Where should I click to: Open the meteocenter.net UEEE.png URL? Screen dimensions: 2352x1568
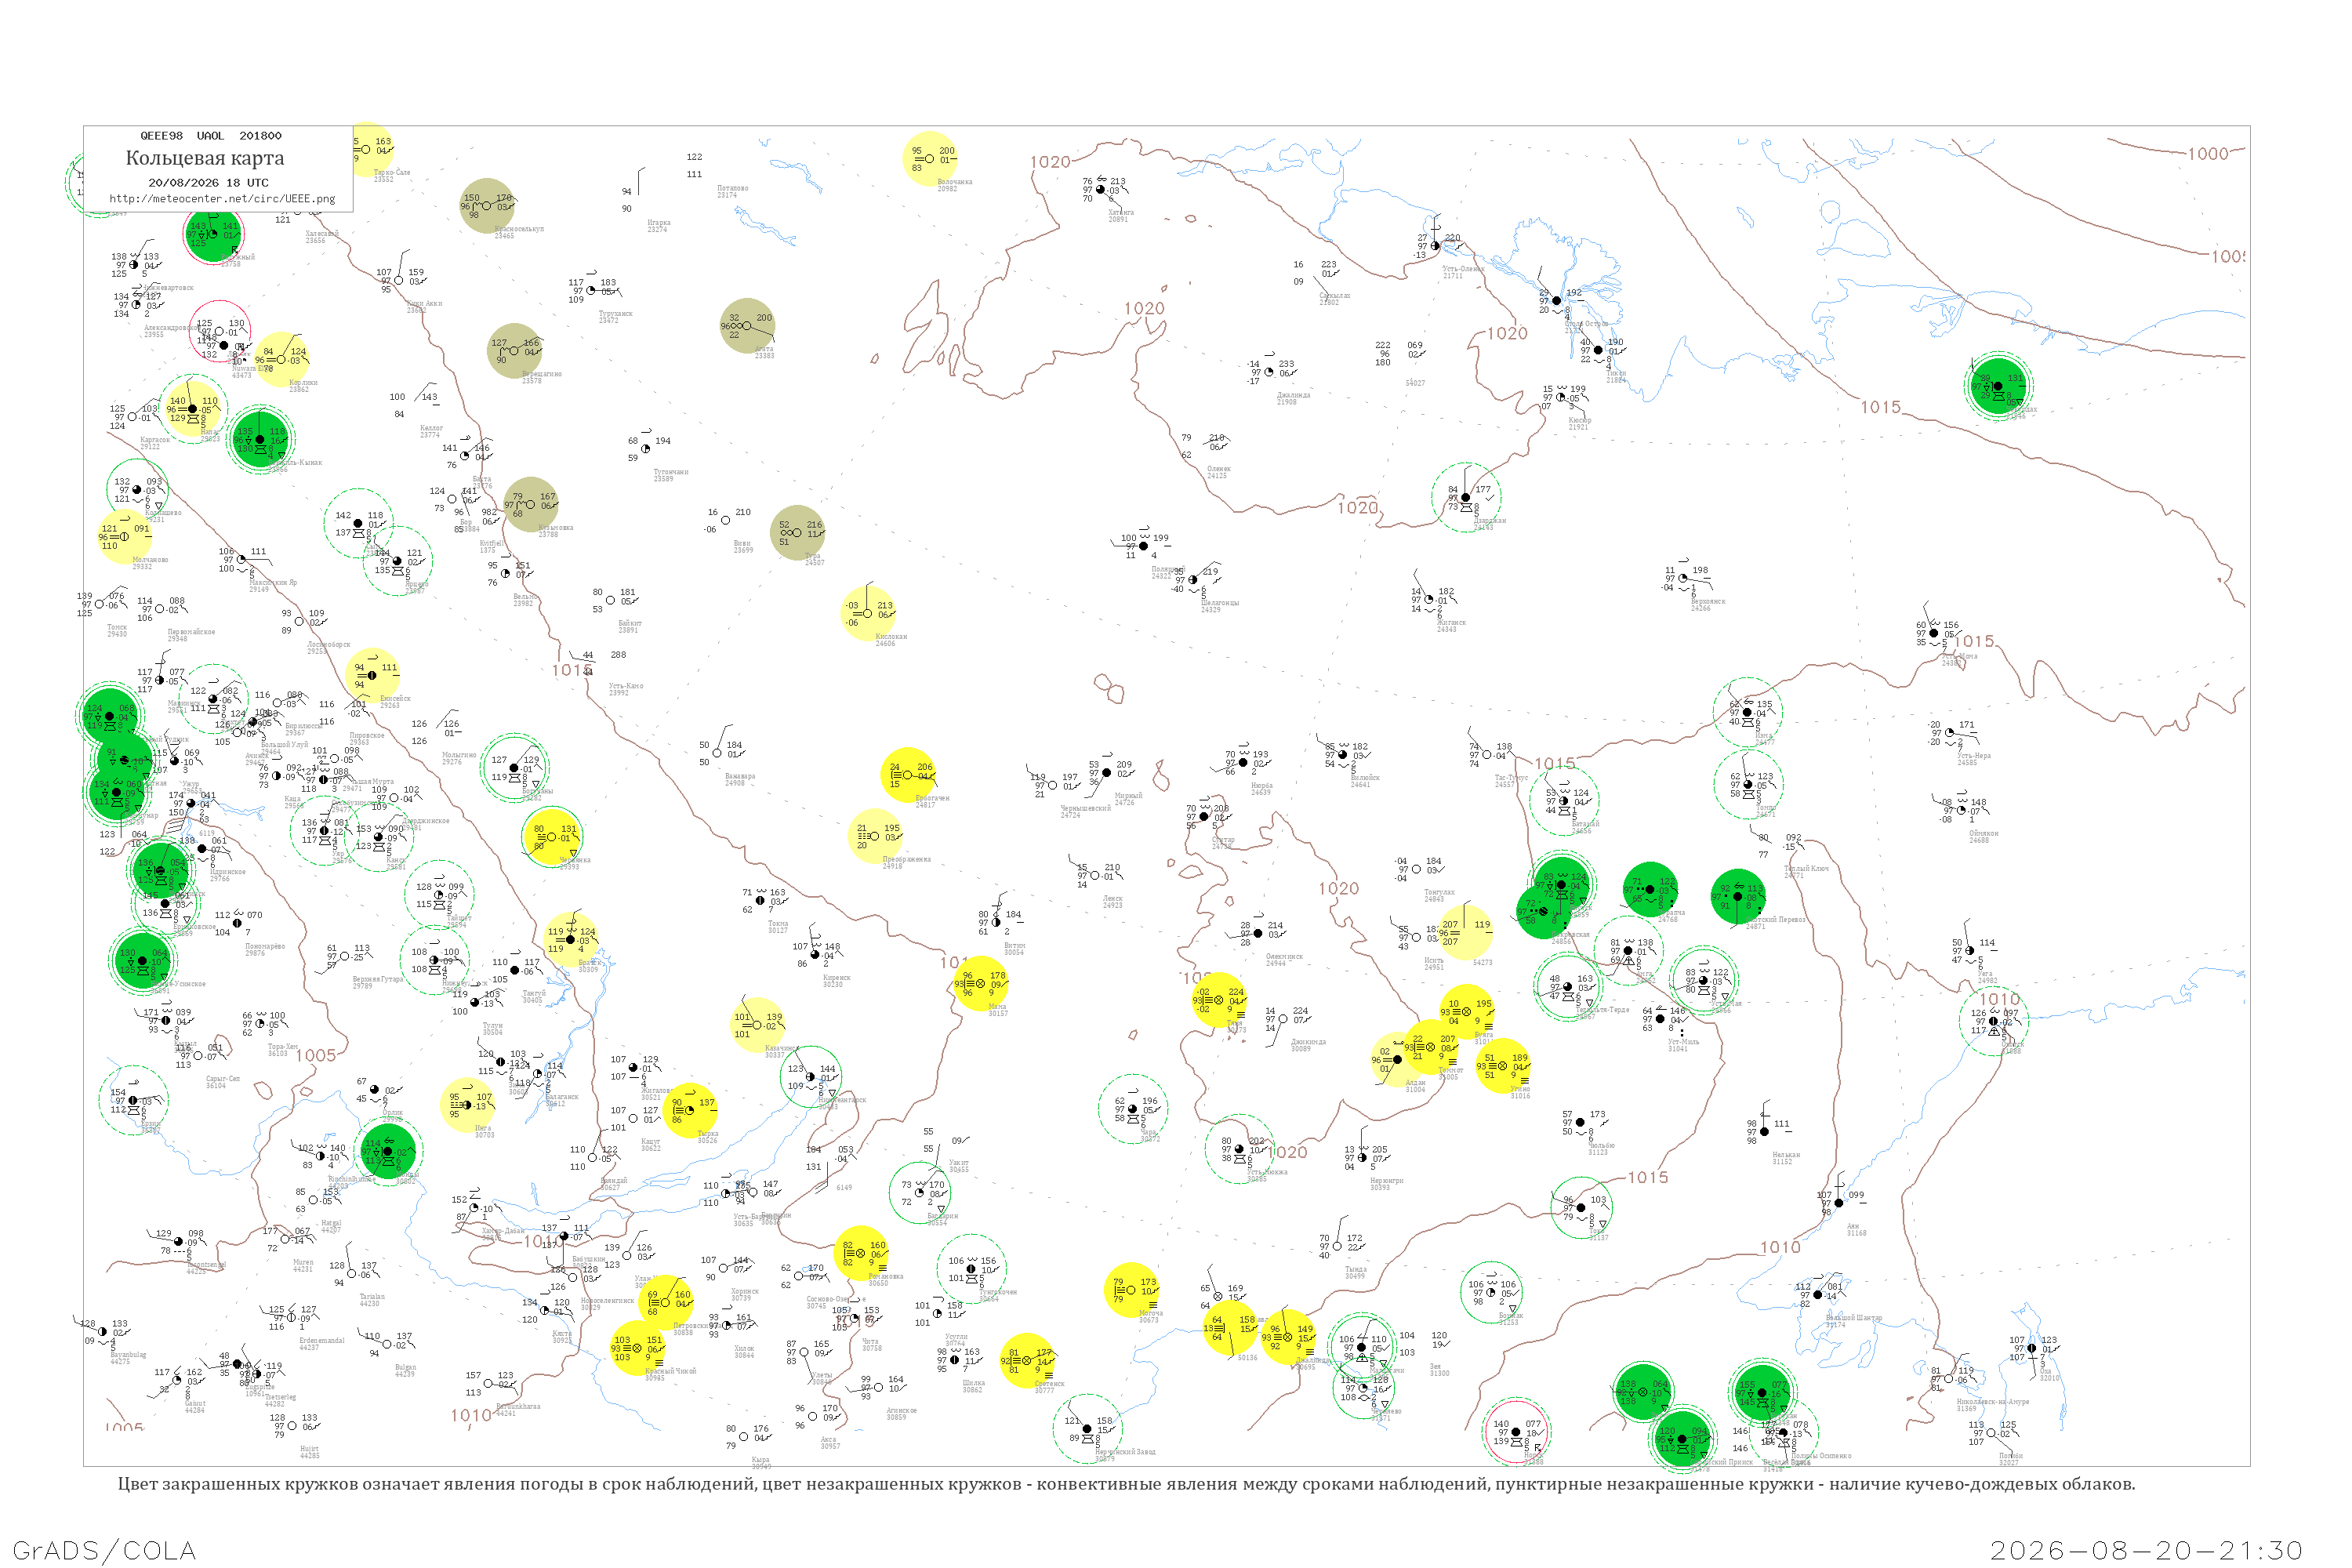222,199
